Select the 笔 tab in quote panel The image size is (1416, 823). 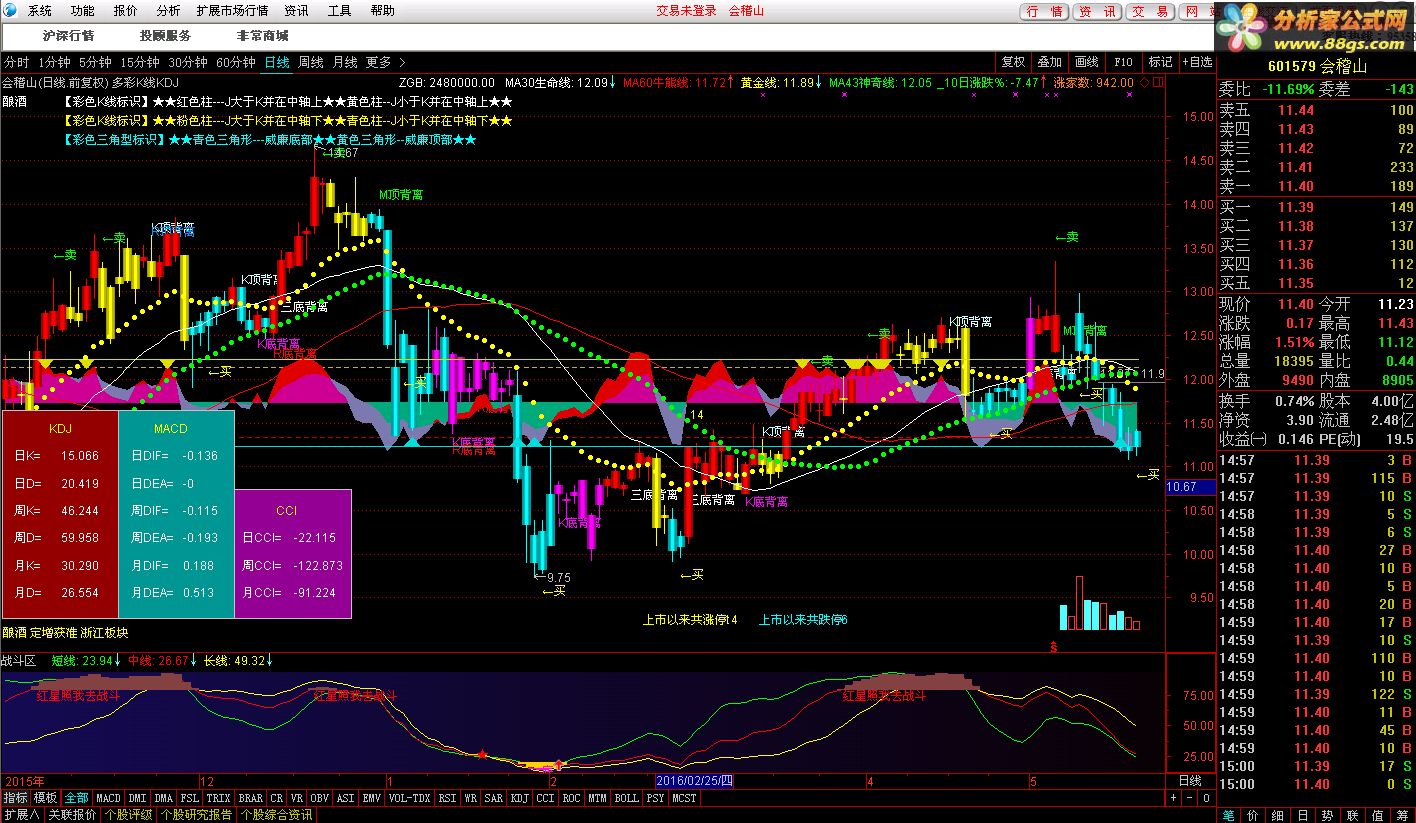[x=1228, y=815]
